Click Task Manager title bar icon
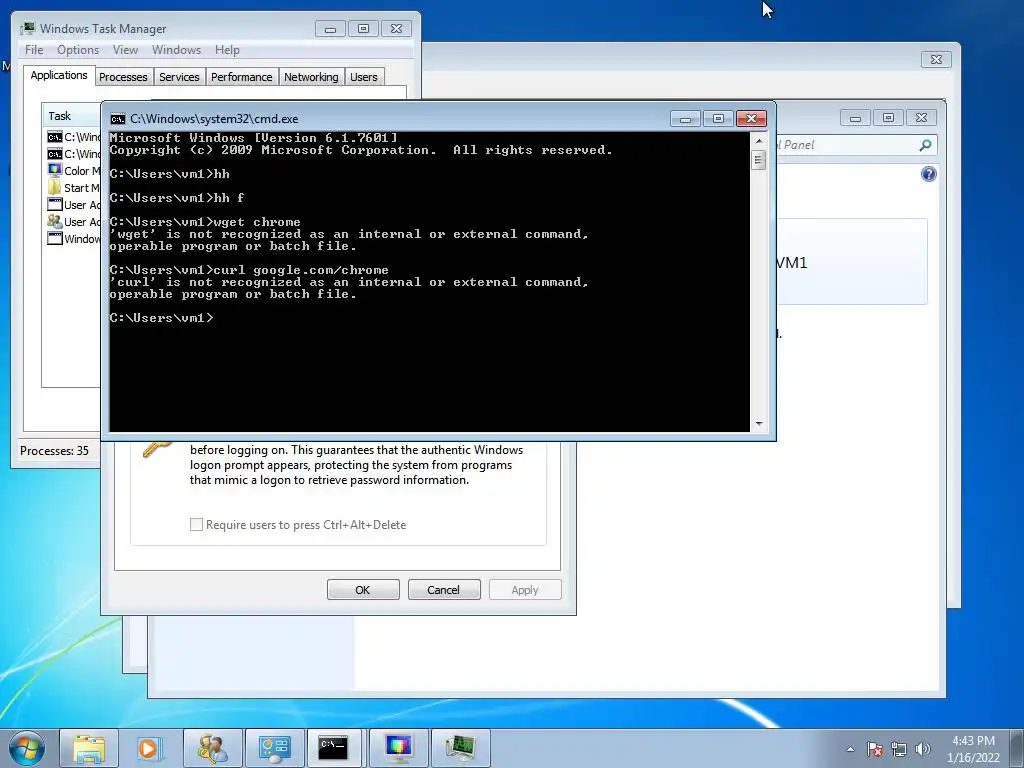 click(27, 29)
